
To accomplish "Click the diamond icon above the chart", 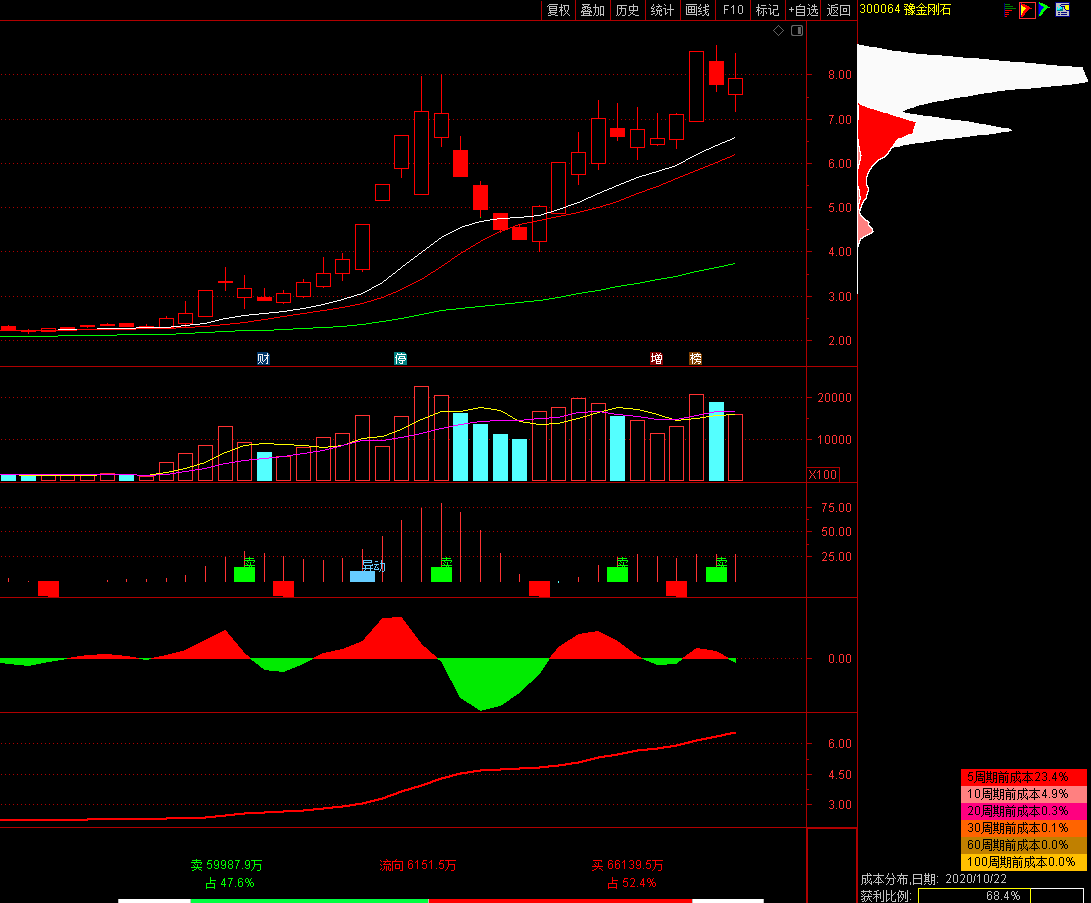I will [779, 31].
